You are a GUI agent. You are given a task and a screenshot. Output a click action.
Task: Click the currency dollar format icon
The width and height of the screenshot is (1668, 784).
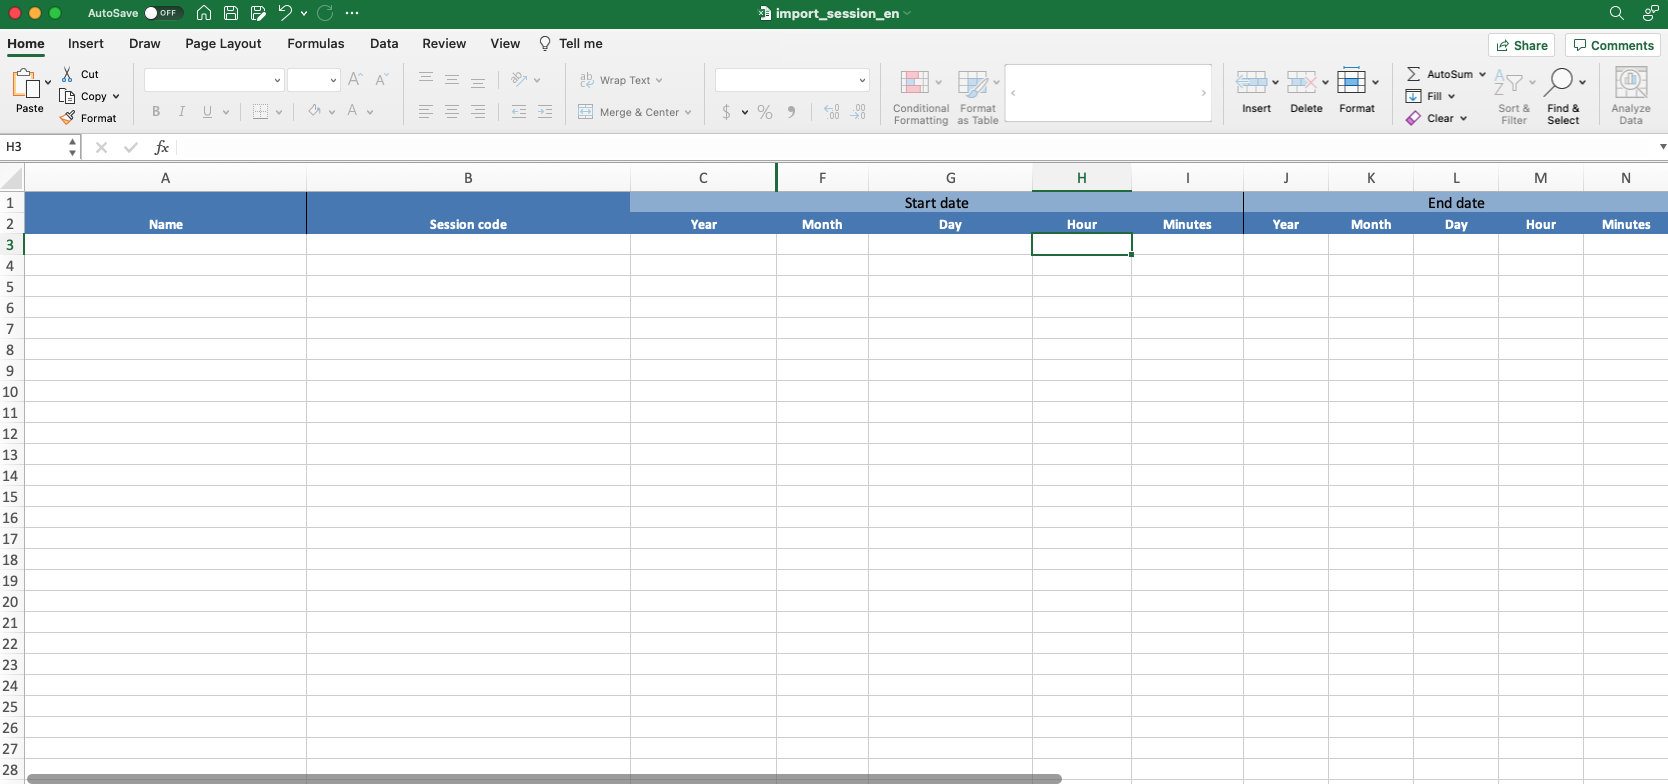point(726,112)
